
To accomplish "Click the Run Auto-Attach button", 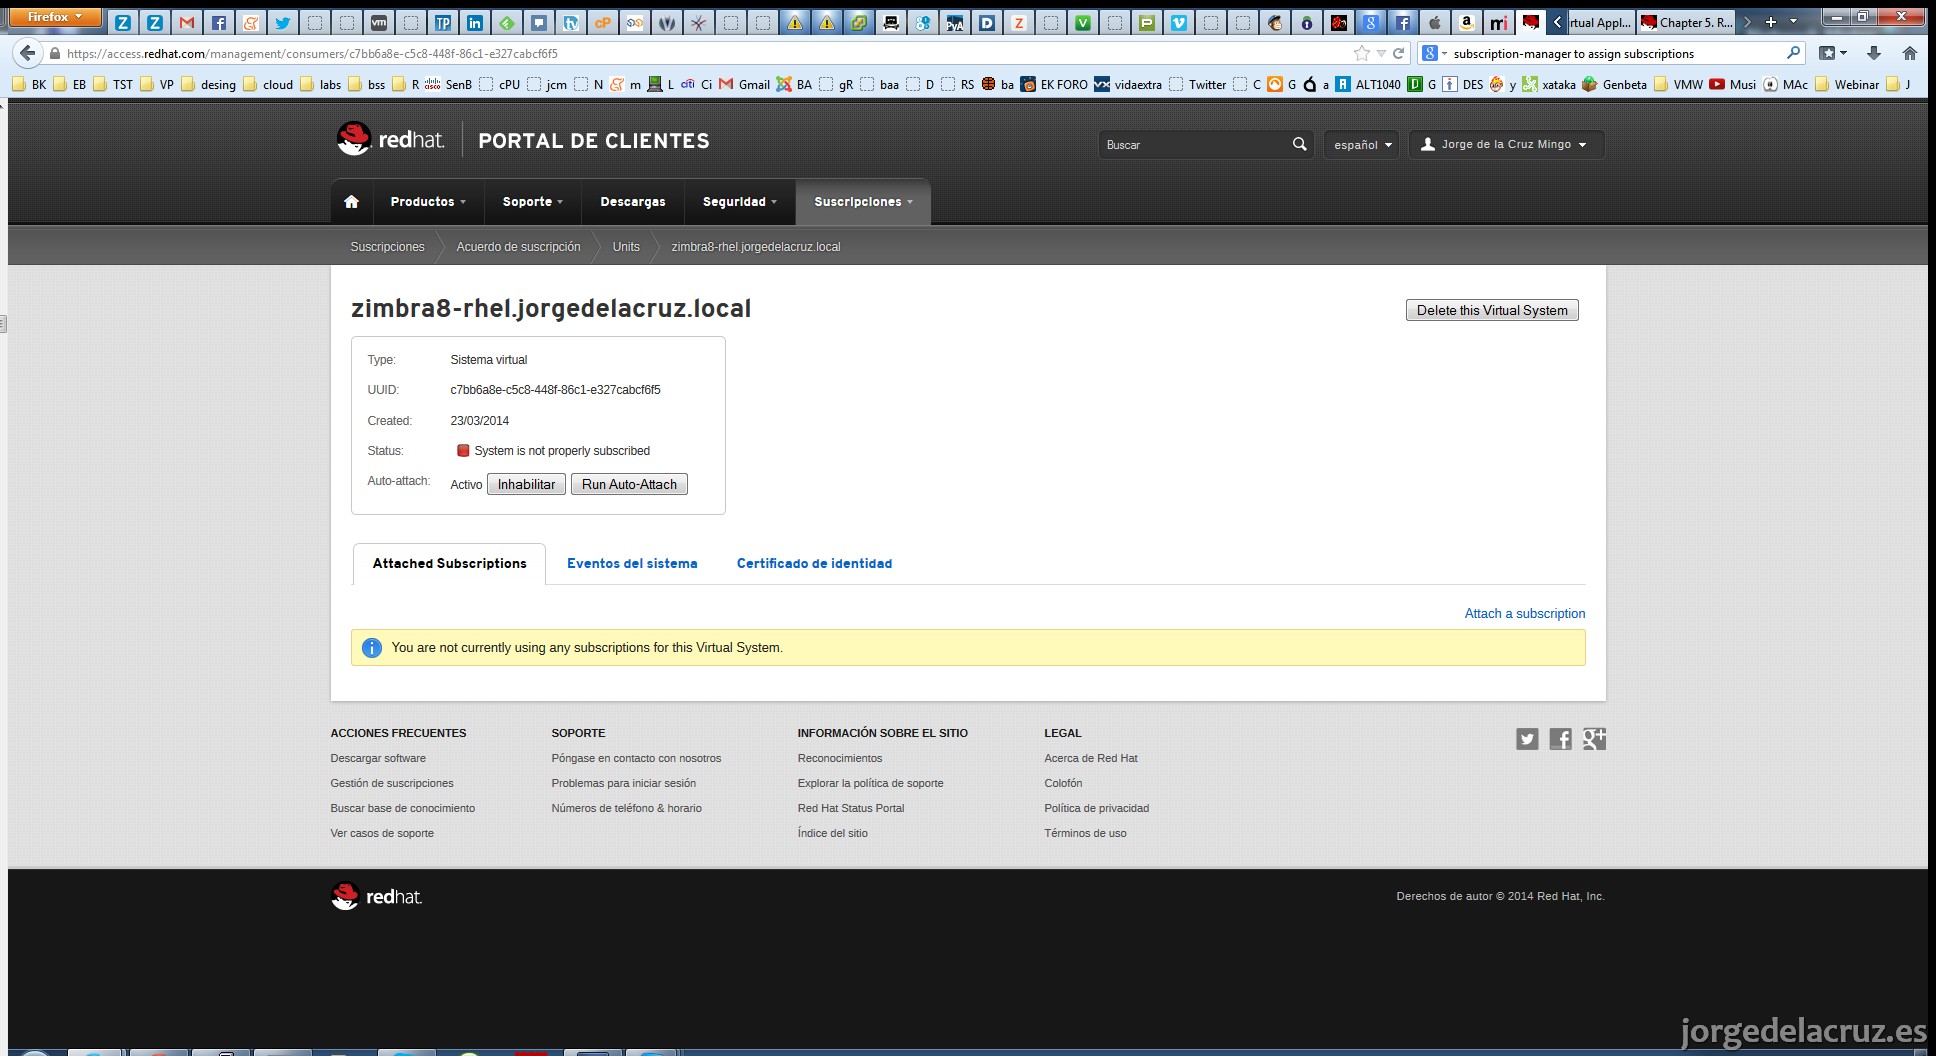I will (629, 484).
